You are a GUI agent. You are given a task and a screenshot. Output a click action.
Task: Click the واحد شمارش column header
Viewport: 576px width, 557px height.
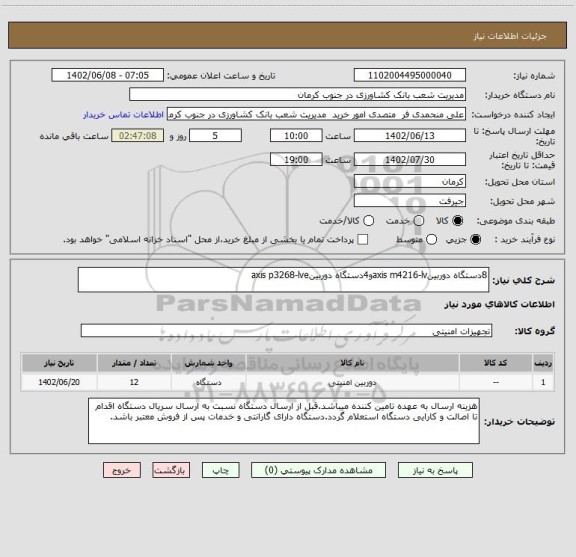[208, 363]
